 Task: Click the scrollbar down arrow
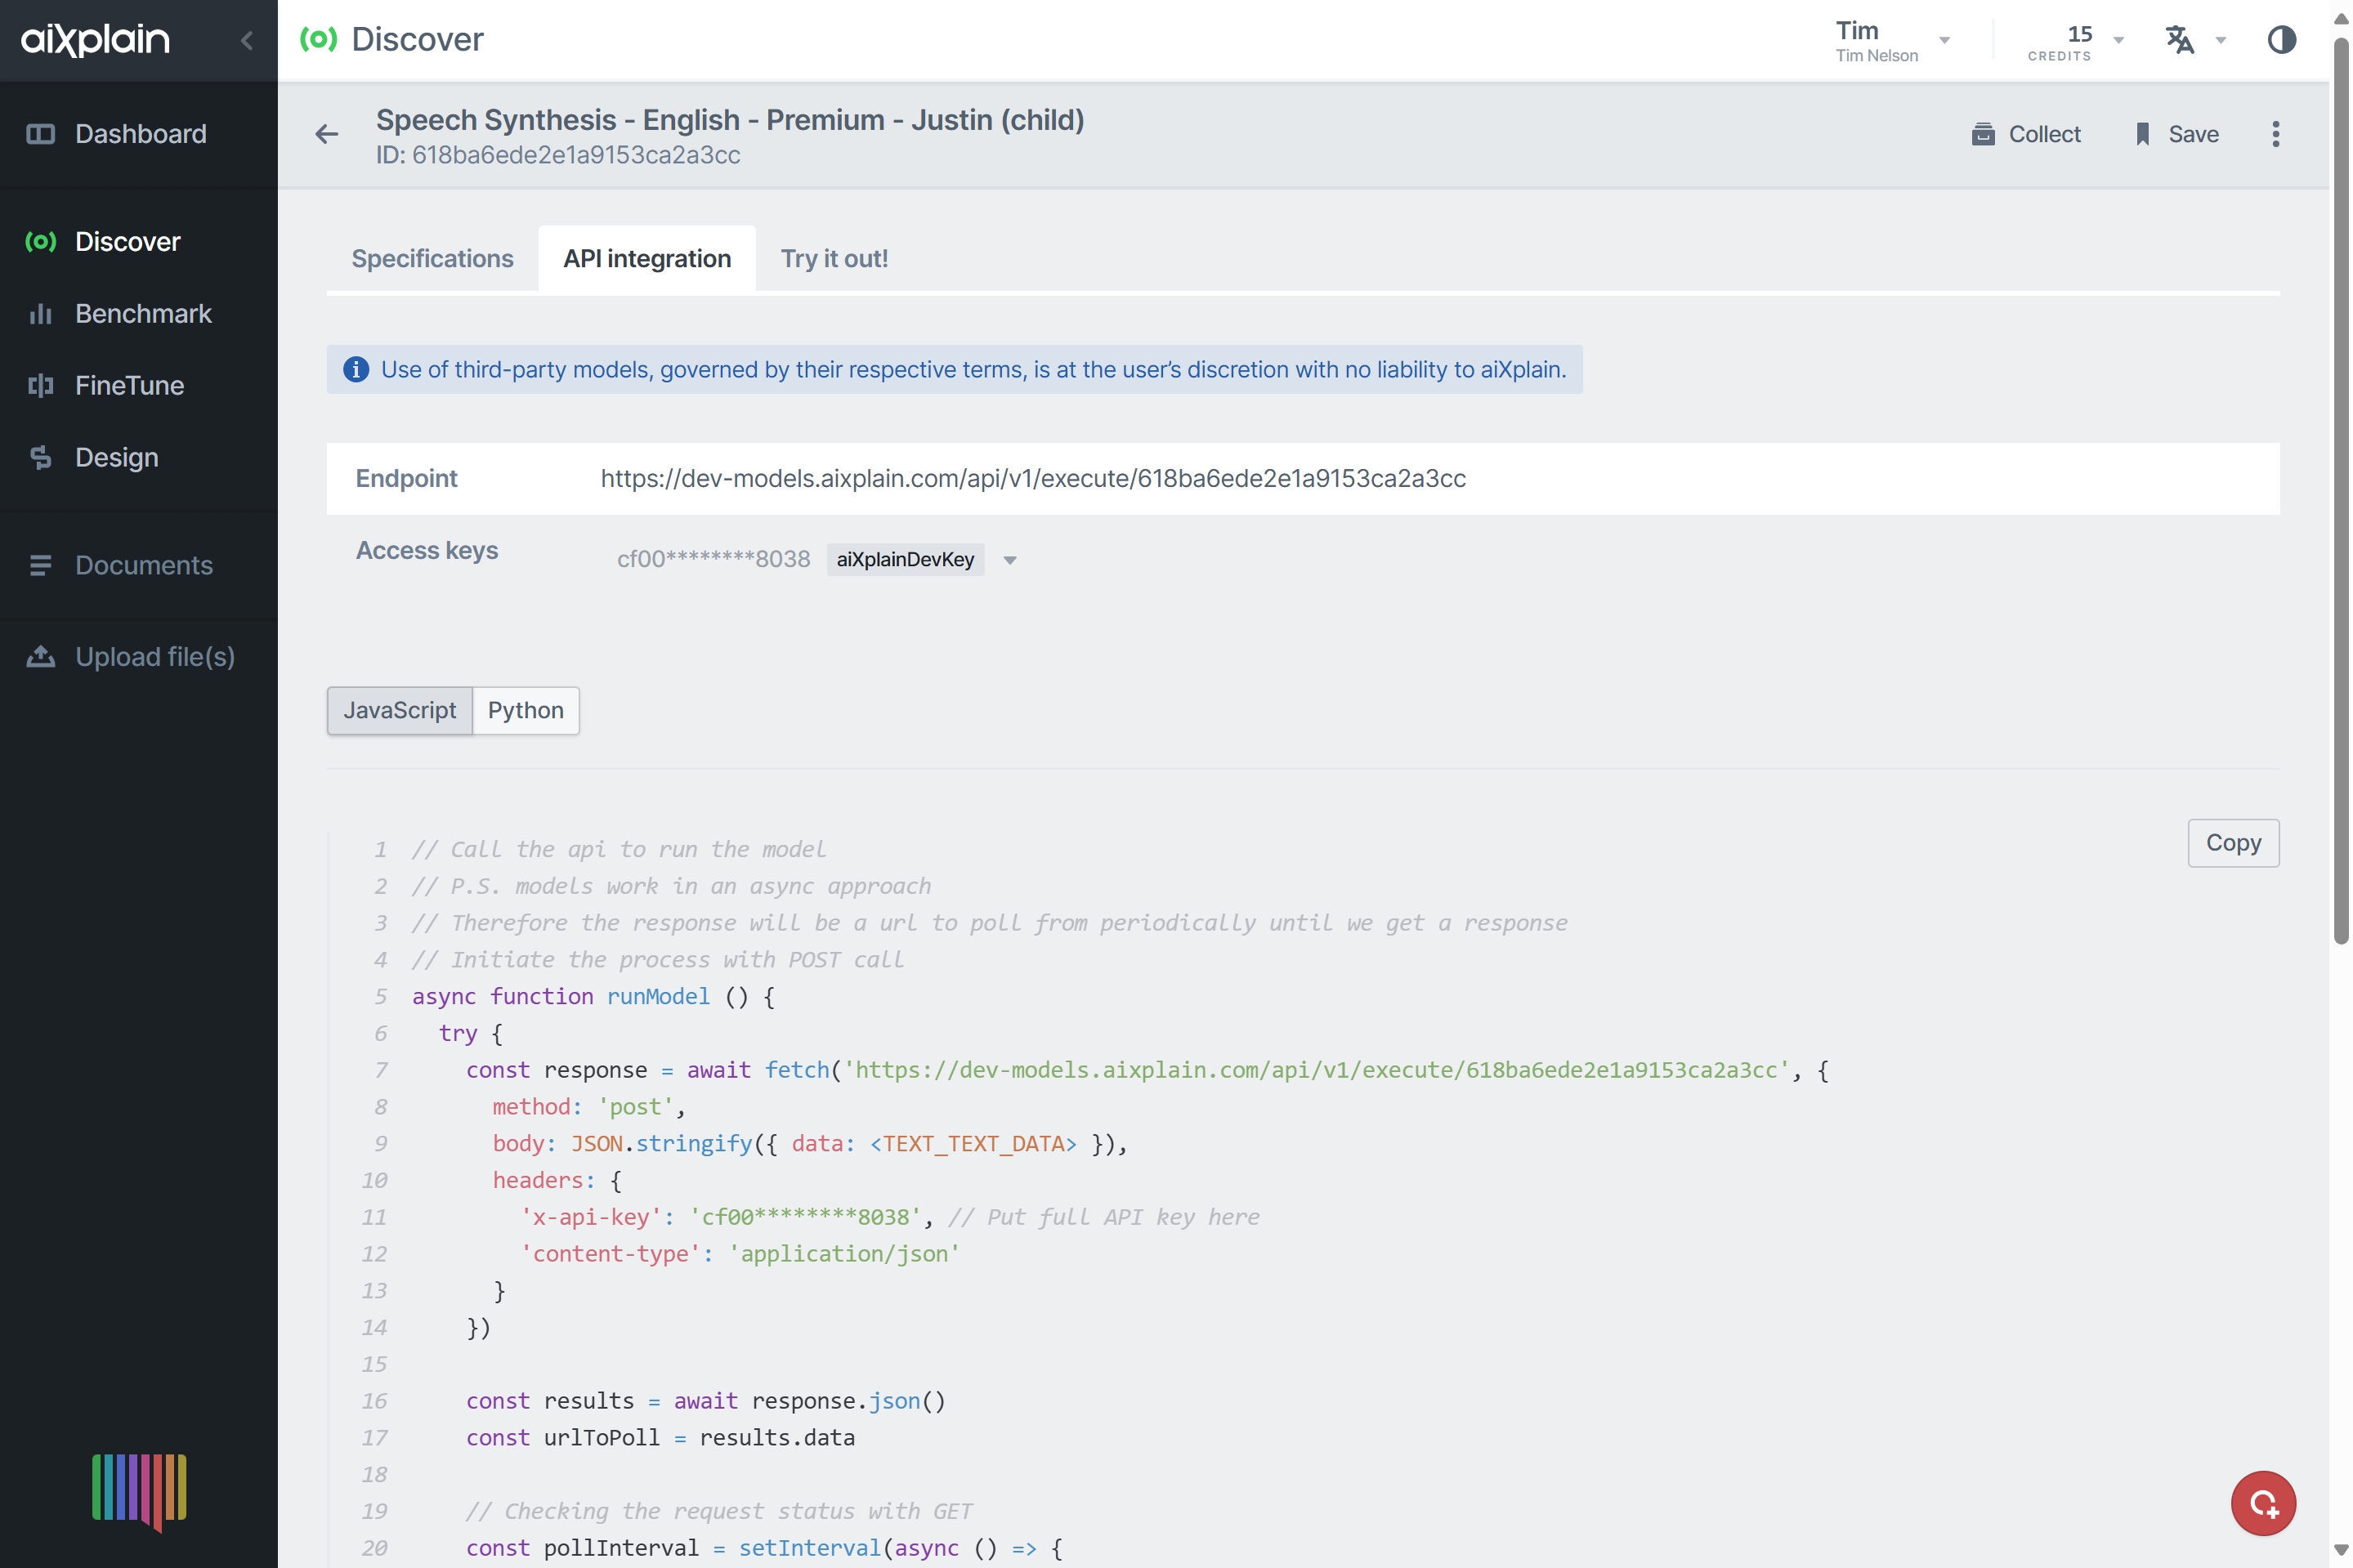click(2340, 1548)
